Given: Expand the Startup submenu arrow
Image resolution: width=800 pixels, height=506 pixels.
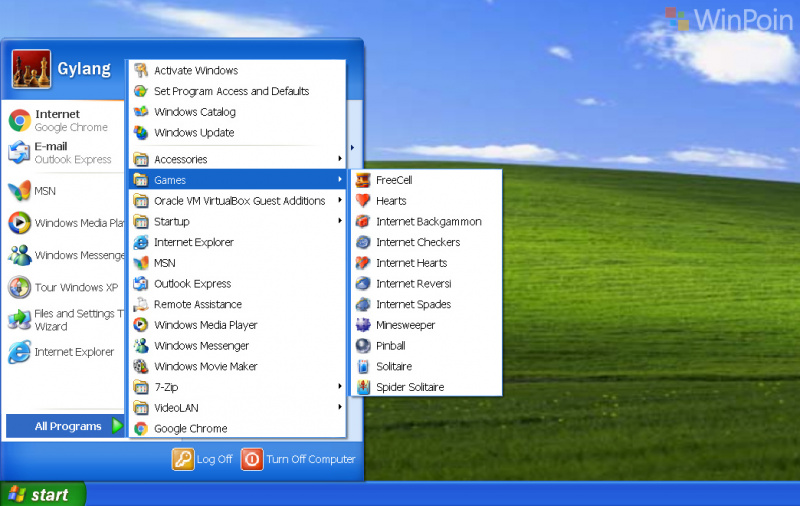Looking at the screenshot, I should (x=340, y=220).
